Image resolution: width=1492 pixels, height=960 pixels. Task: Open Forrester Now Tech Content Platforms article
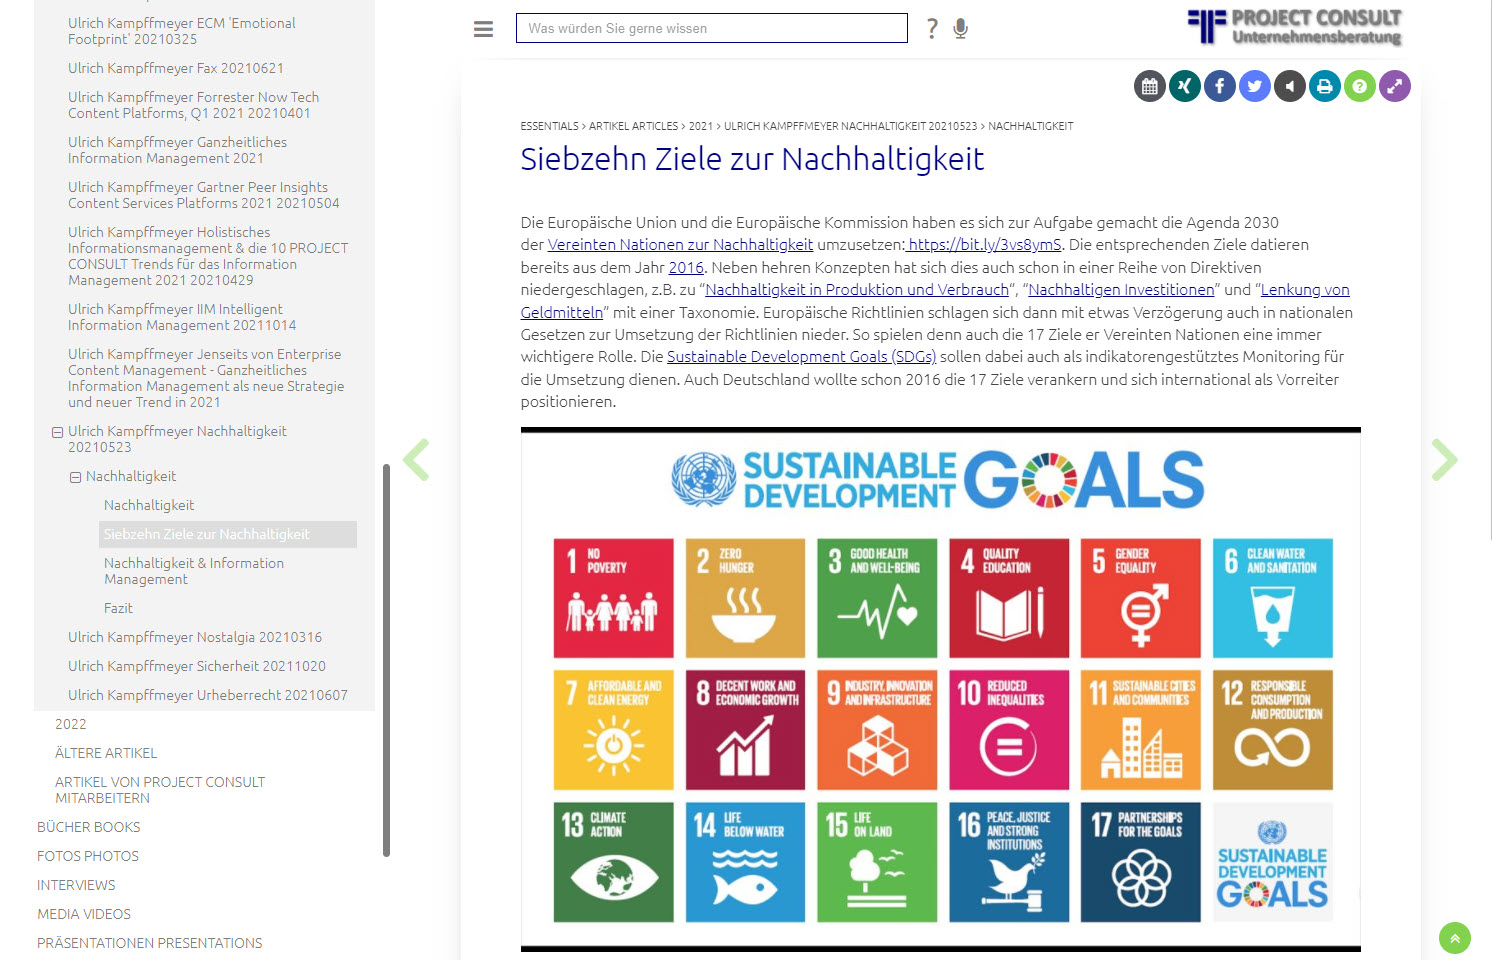(193, 105)
